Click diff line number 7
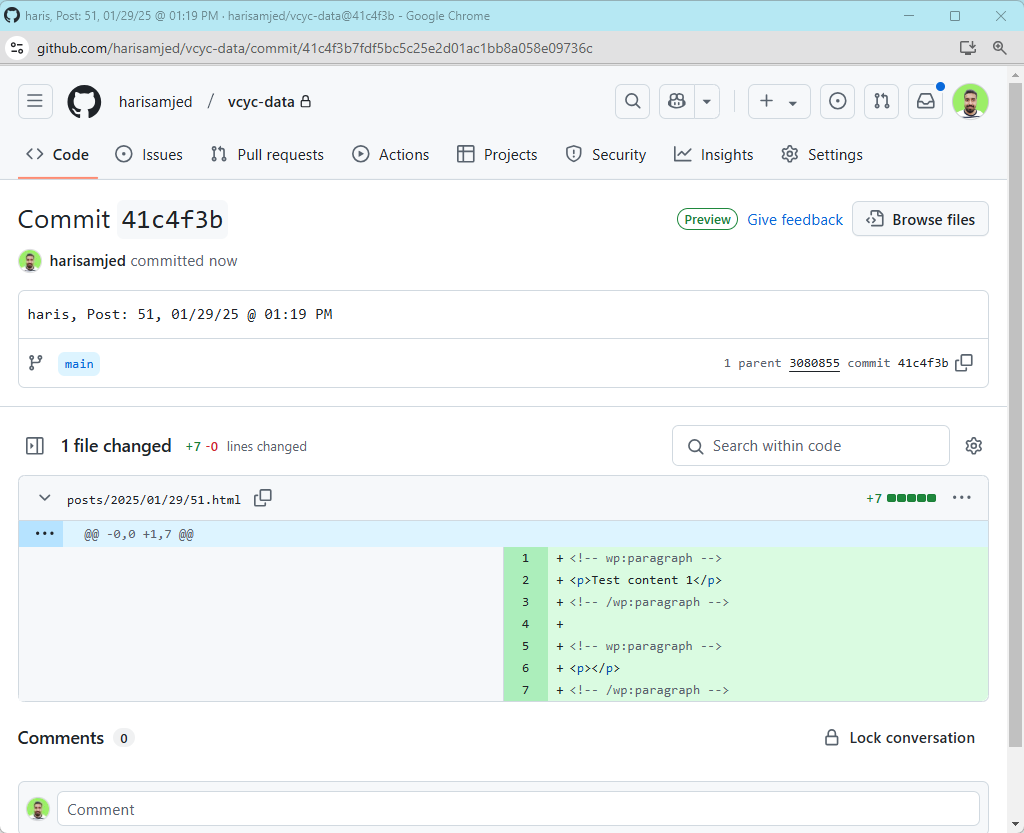 tap(525, 690)
